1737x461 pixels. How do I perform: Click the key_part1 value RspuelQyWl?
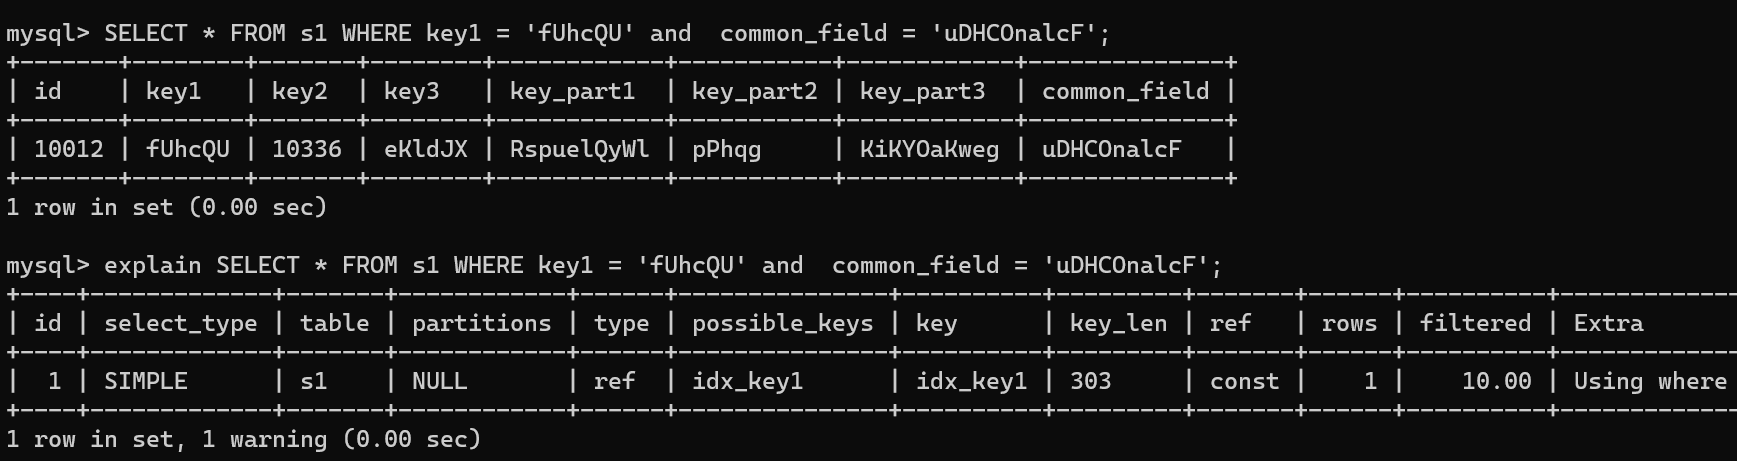[579, 150]
